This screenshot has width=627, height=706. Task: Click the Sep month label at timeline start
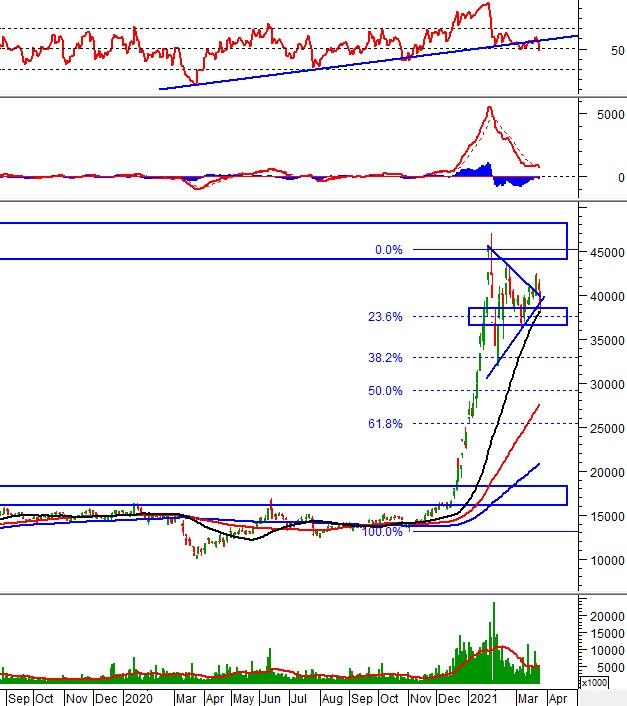(19, 699)
